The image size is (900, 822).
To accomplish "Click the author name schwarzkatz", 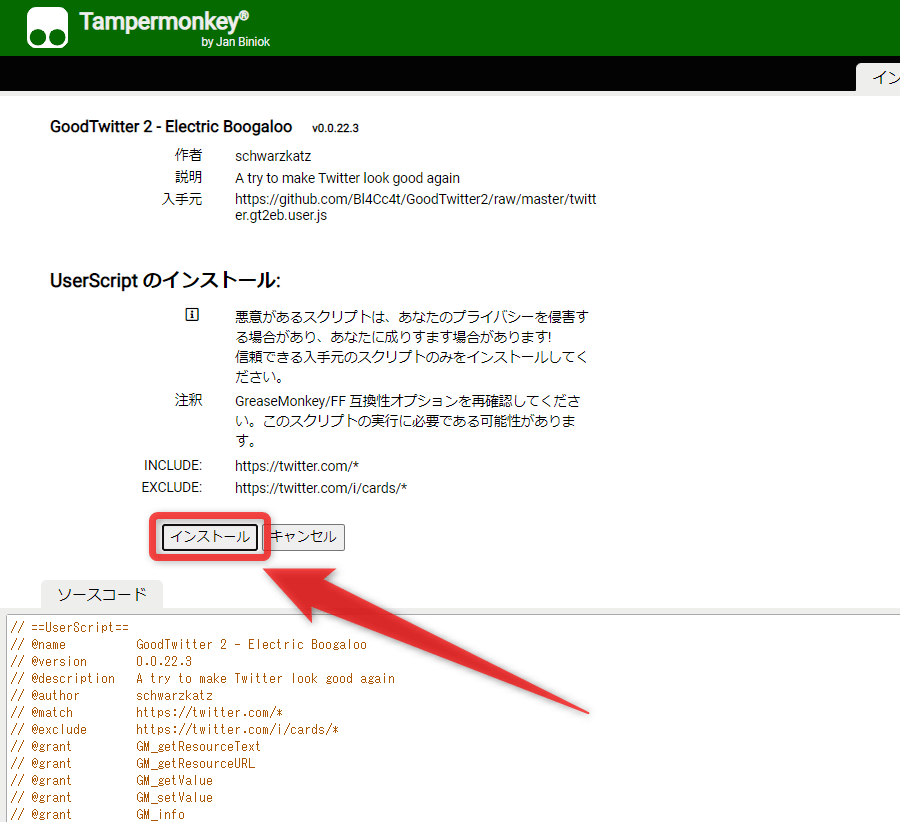I will pos(273,156).
